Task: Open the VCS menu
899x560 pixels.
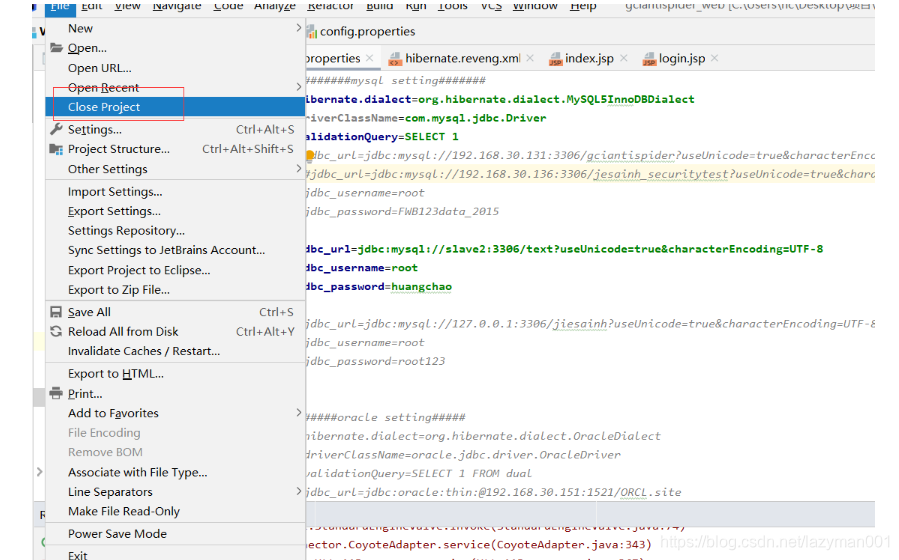Action: [x=491, y=6]
